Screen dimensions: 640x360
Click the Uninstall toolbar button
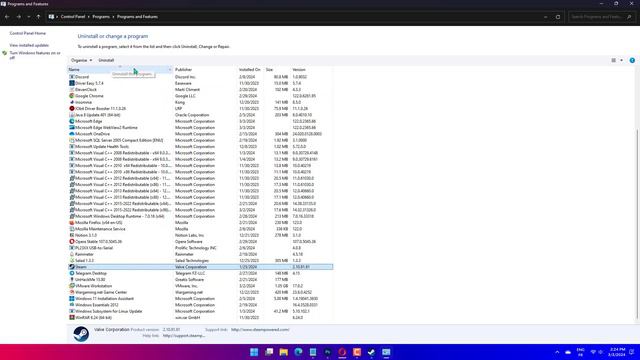click(106, 60)
